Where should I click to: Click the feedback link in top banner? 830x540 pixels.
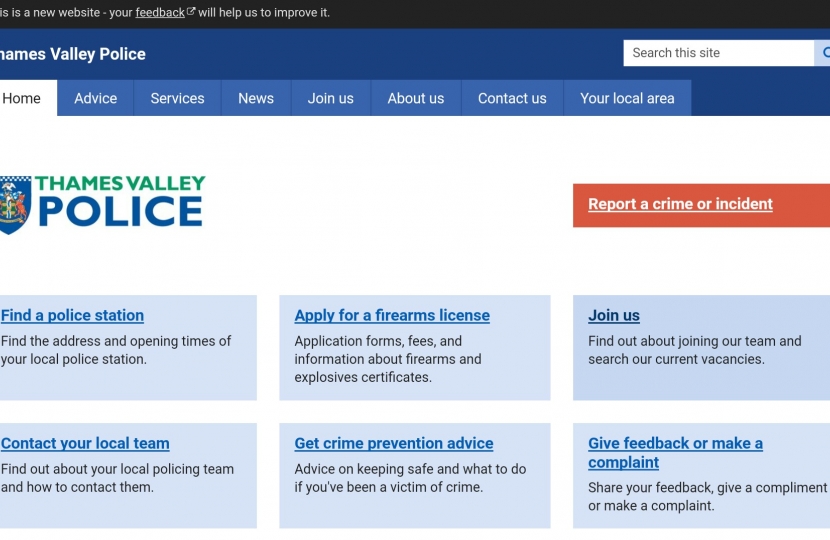[x=160, y=12]
